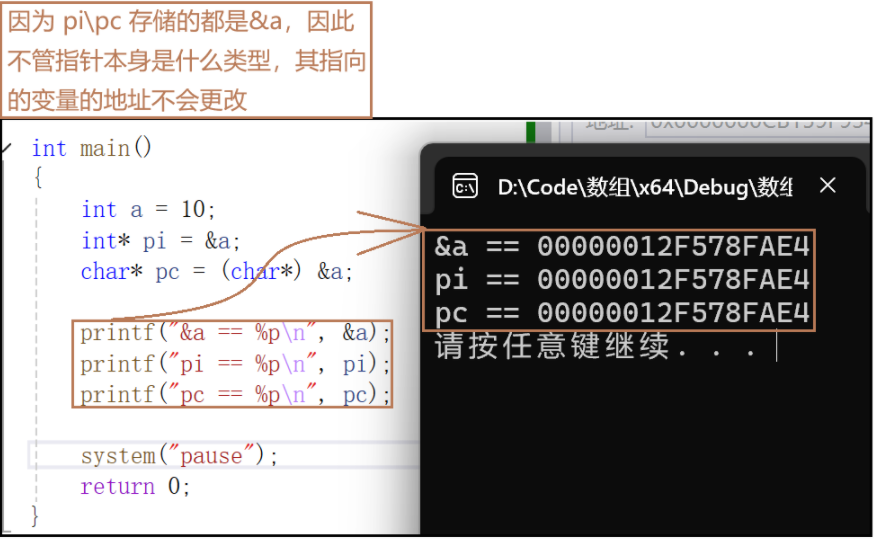Click the printf line printing pi
The height and width of the screenshot is (544, 880).
(235, 365)
